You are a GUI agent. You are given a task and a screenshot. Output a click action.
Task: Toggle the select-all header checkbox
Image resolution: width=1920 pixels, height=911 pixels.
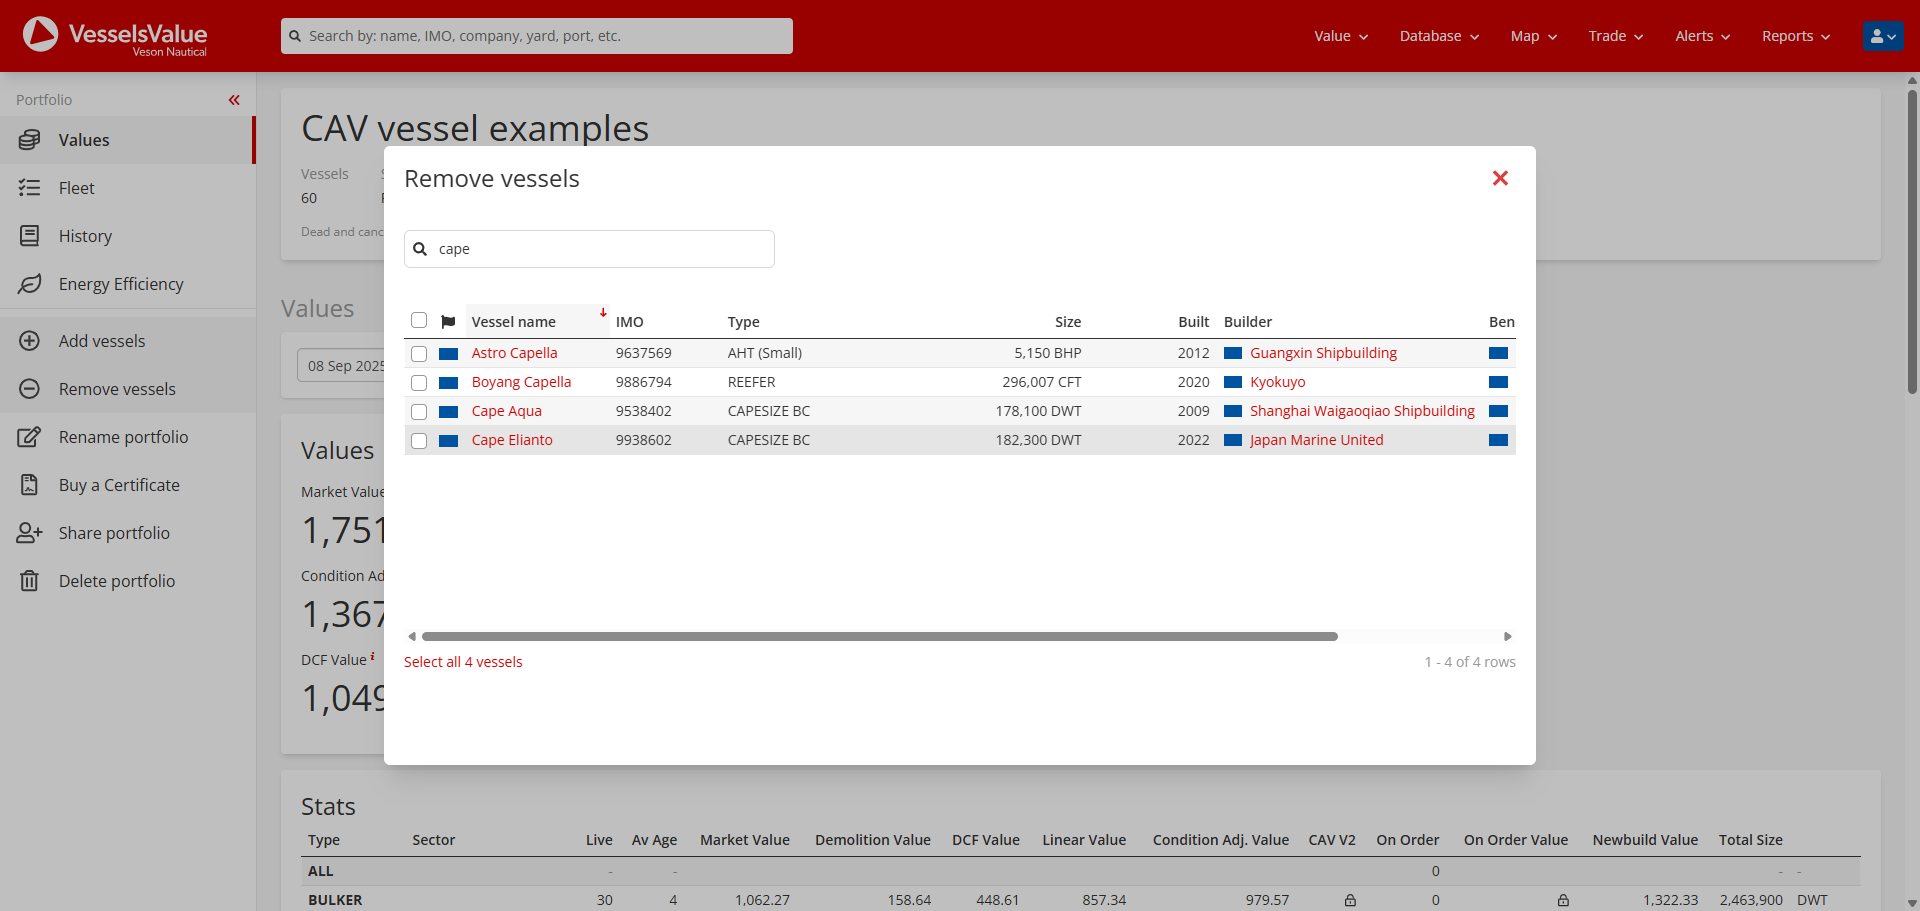coord(419,321)
